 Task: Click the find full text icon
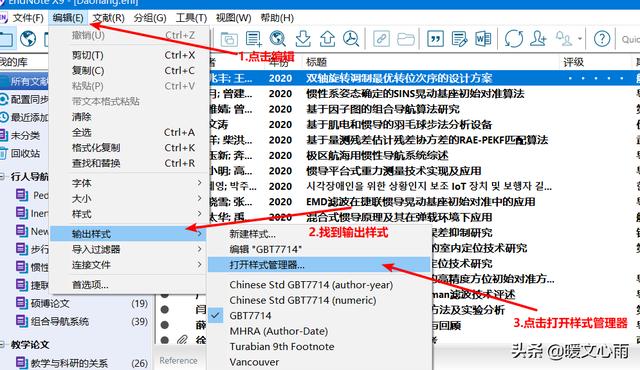351,39
